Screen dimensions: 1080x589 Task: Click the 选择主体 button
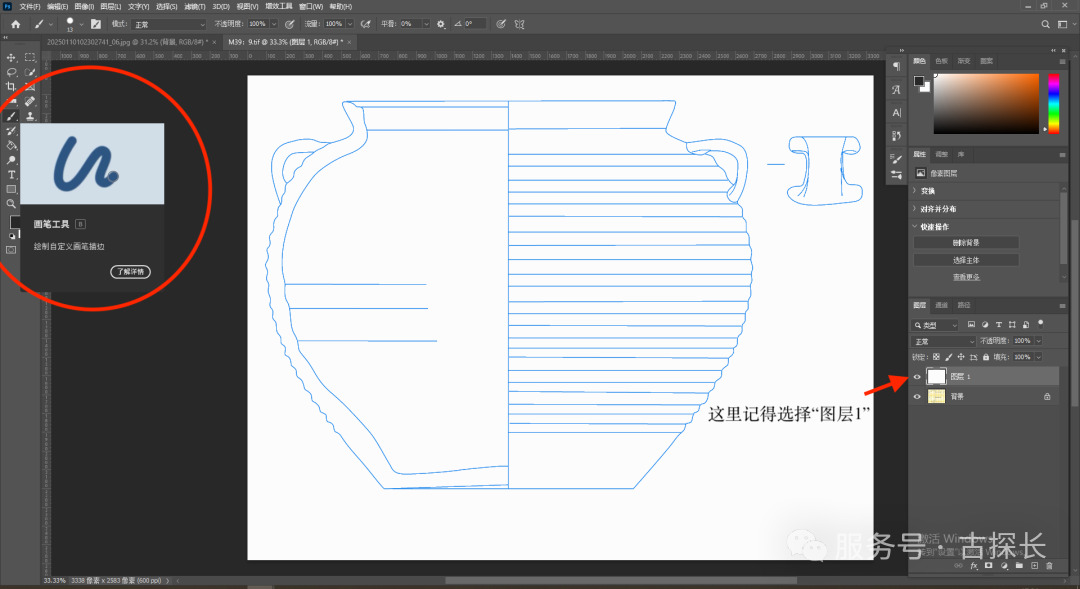click(x=966, y=260)
